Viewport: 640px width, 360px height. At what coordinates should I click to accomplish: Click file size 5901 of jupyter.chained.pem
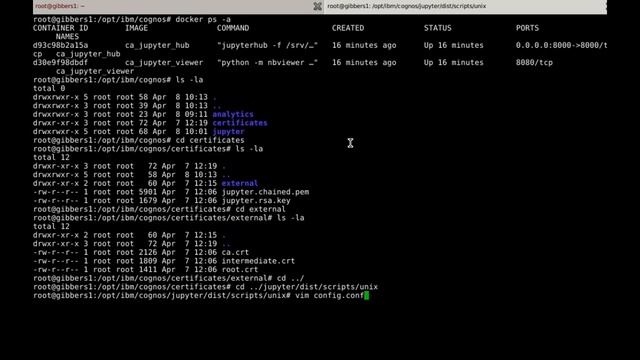148,192
